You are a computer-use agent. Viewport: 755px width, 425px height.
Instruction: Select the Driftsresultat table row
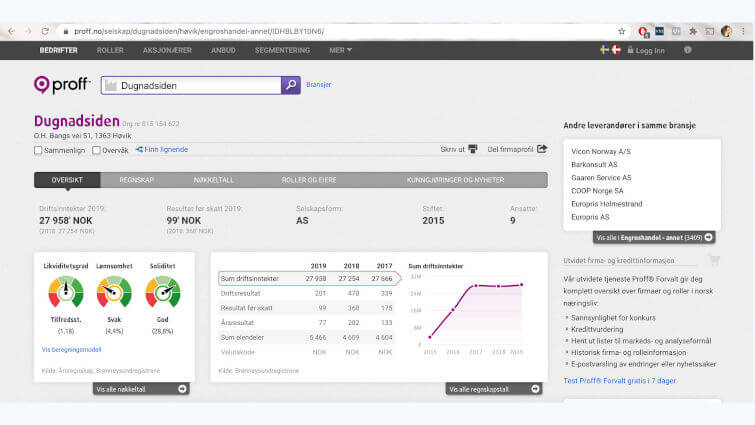(x=306, y=293)
